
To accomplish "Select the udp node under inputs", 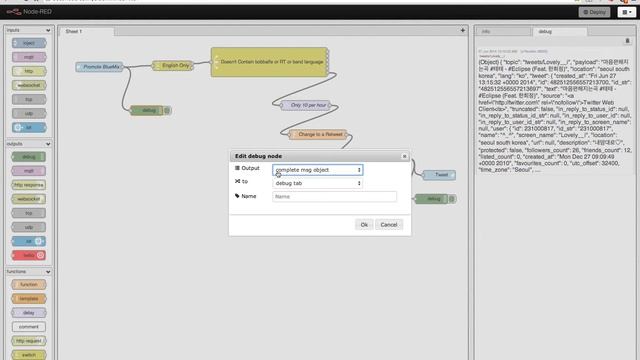I will click(29, 113).
